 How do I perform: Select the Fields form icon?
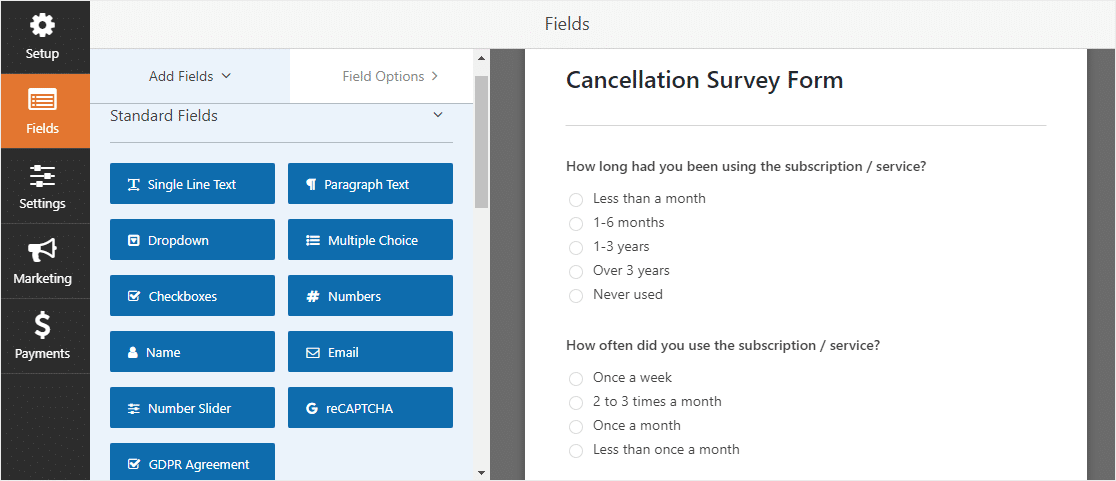click(42, 102)
